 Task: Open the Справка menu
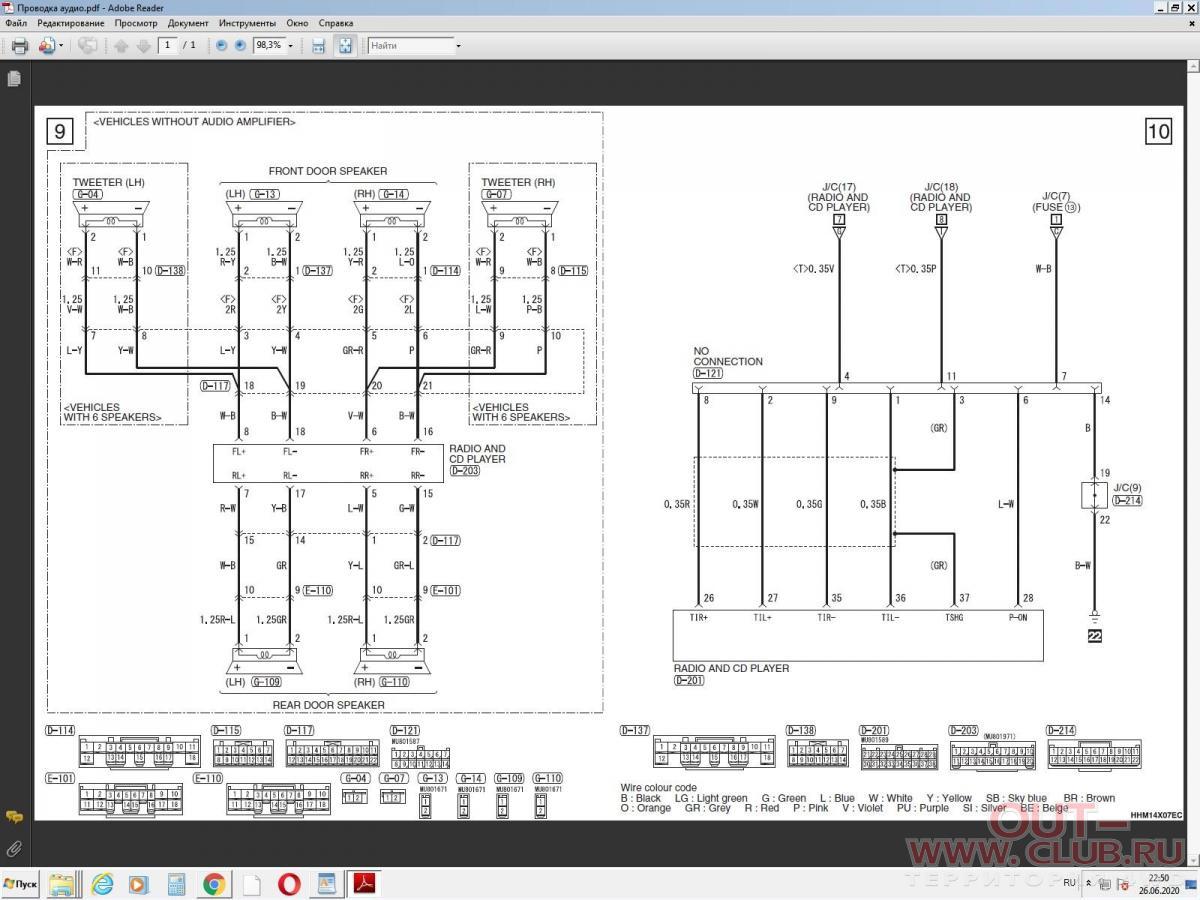(335, 23)
